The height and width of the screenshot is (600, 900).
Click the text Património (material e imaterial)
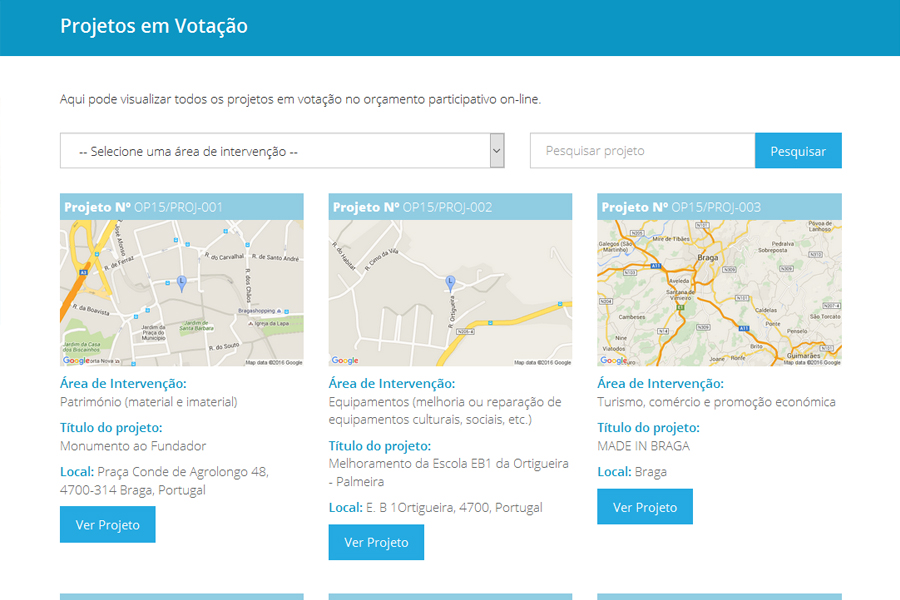click(149, 402)
